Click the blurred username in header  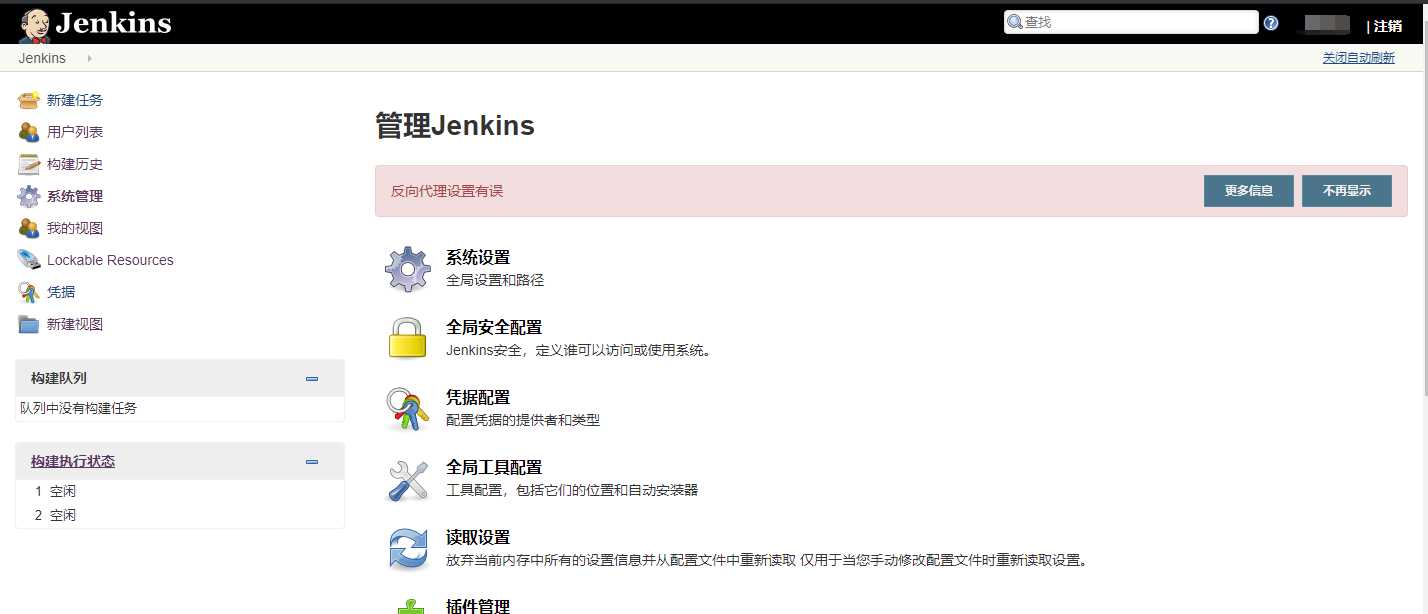point(1328,25)
